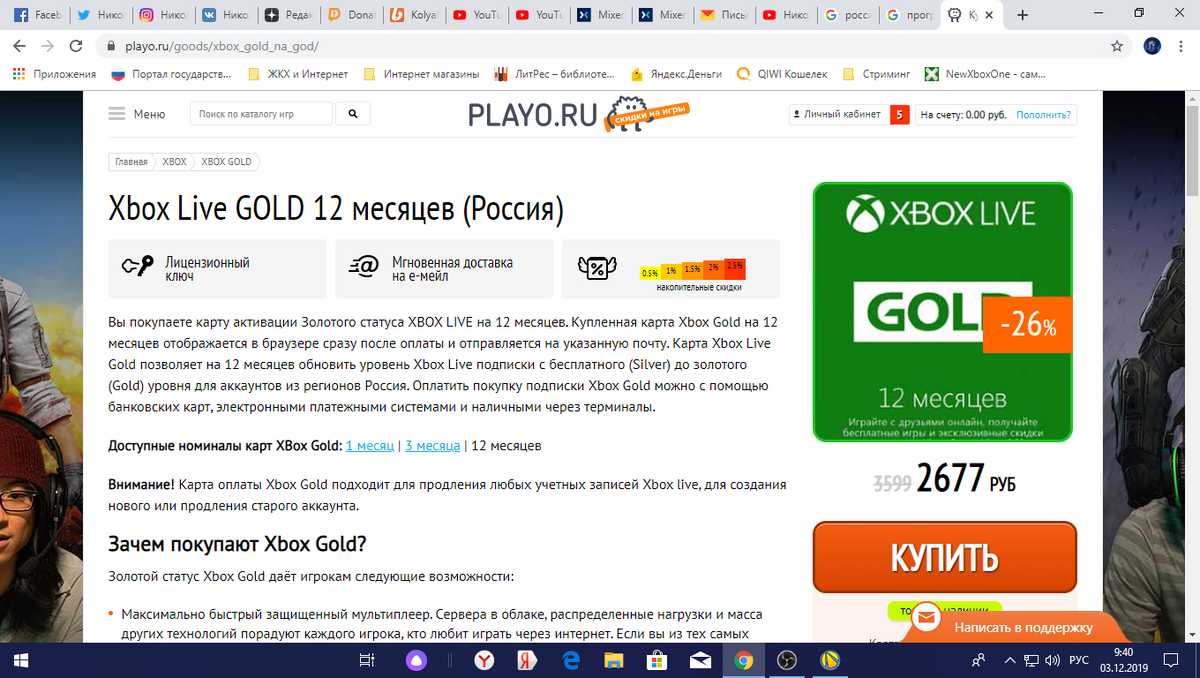Click inside the catalog search field
Screen dimensions: 1200x678
pos(260,113)
